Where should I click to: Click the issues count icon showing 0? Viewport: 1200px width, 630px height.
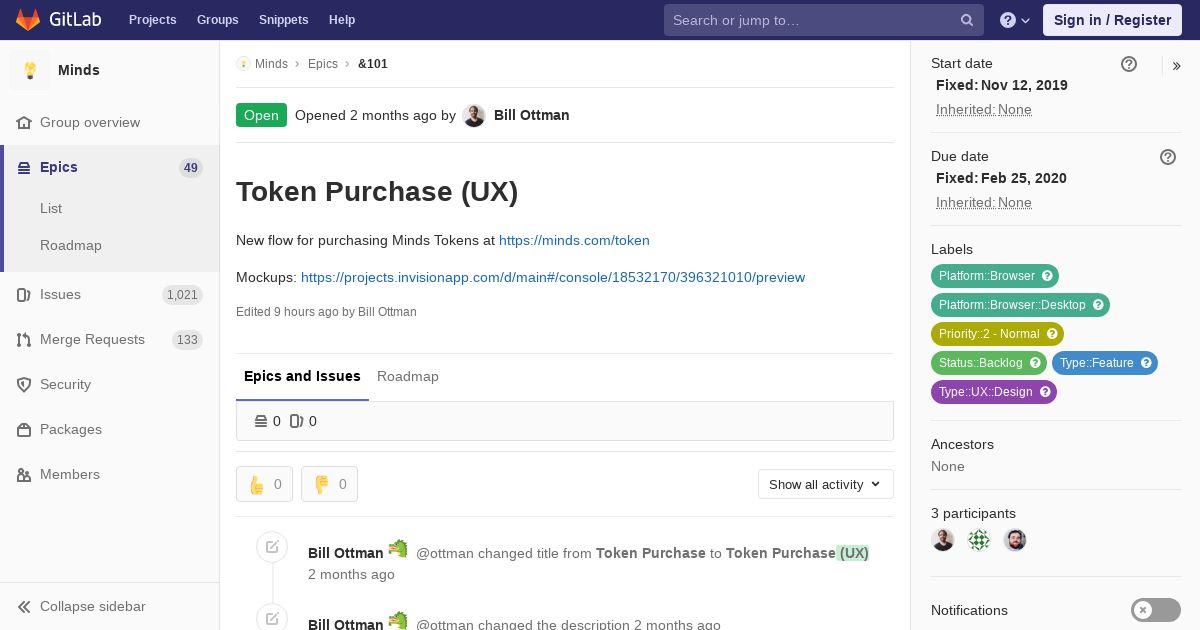tap(297, 421)
